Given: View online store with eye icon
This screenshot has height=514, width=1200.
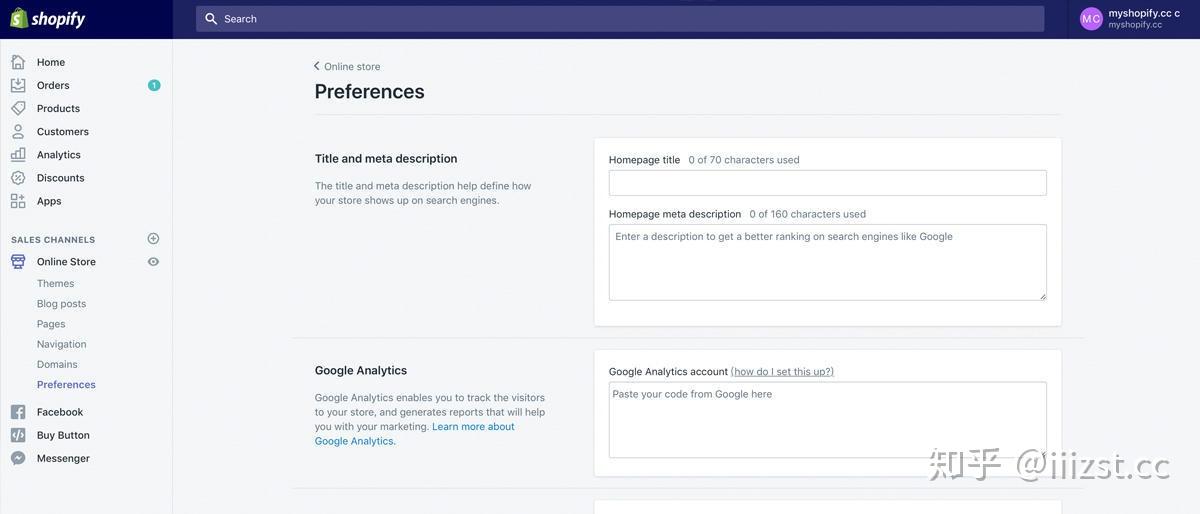Looking at the screenshot, I should (x=153, y=261).
